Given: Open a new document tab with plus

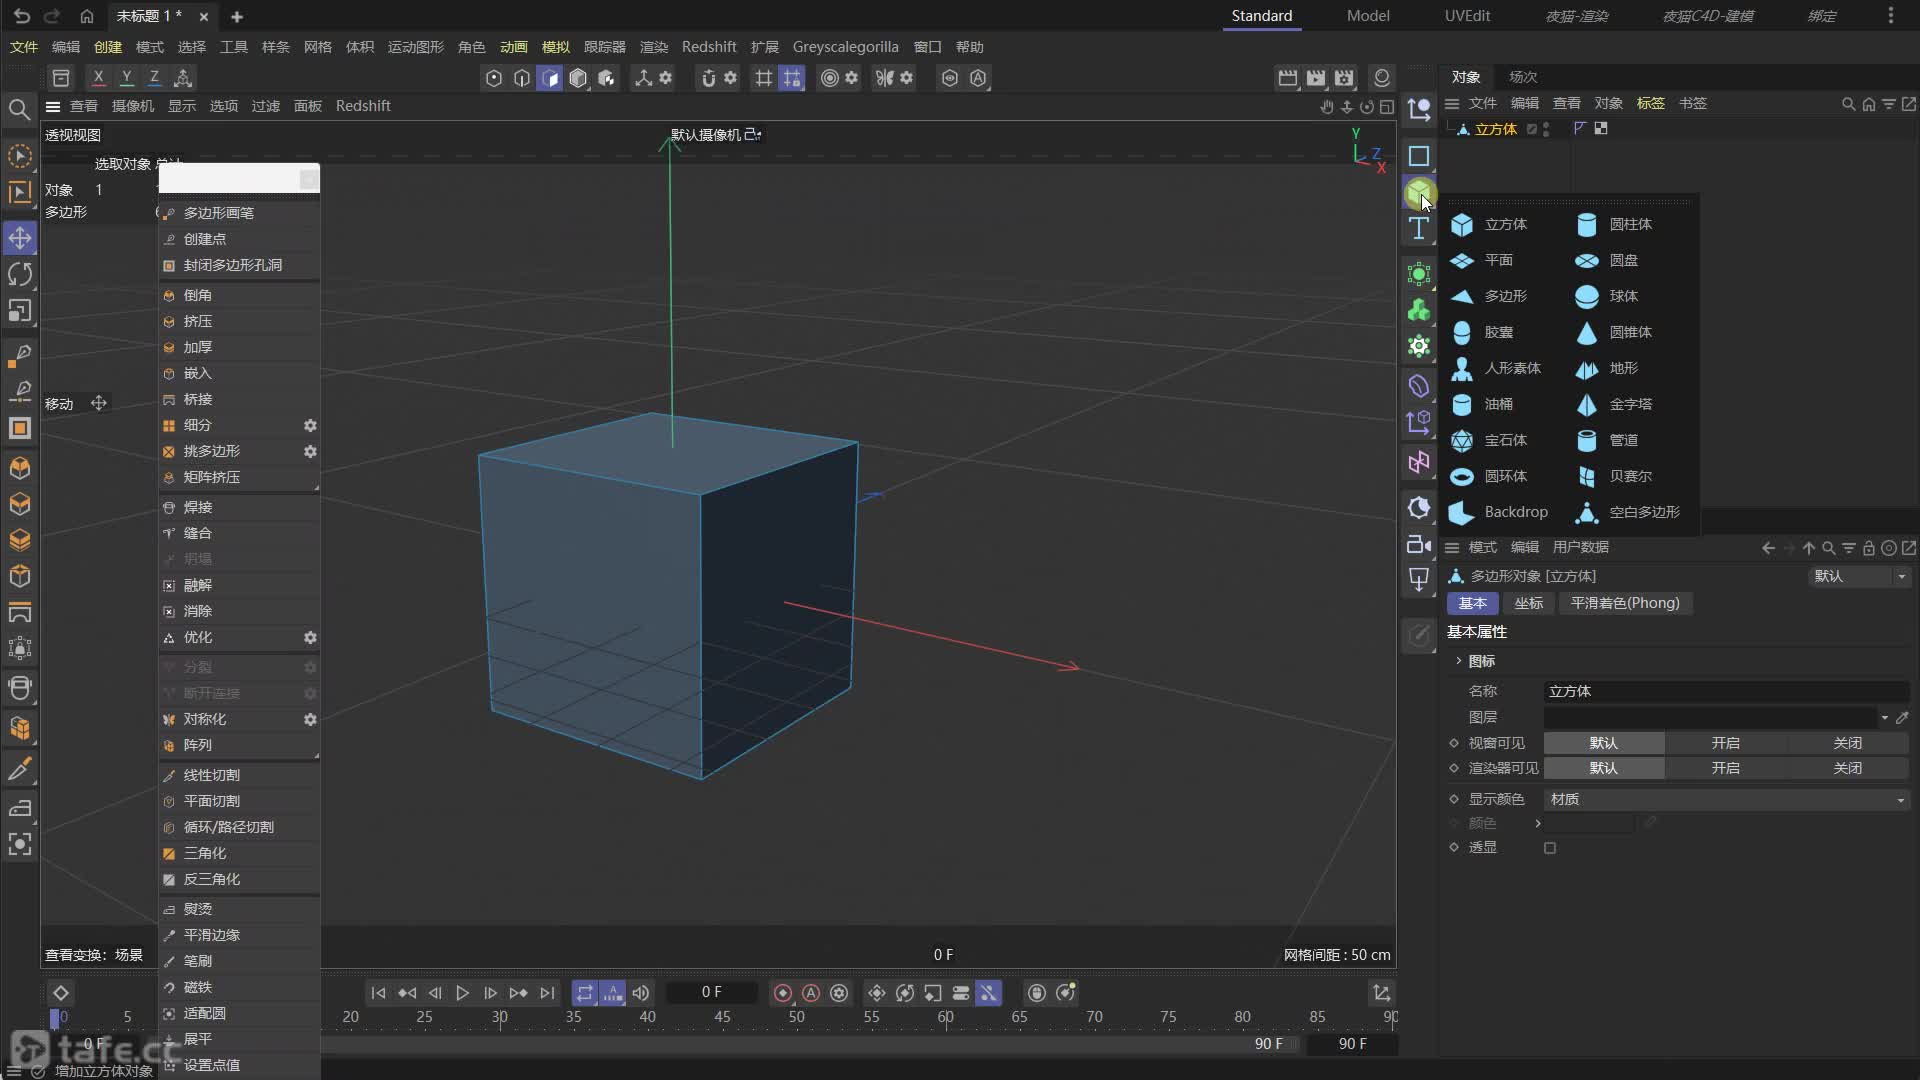Looking at the screenshot, I should (x=237, y=16).
